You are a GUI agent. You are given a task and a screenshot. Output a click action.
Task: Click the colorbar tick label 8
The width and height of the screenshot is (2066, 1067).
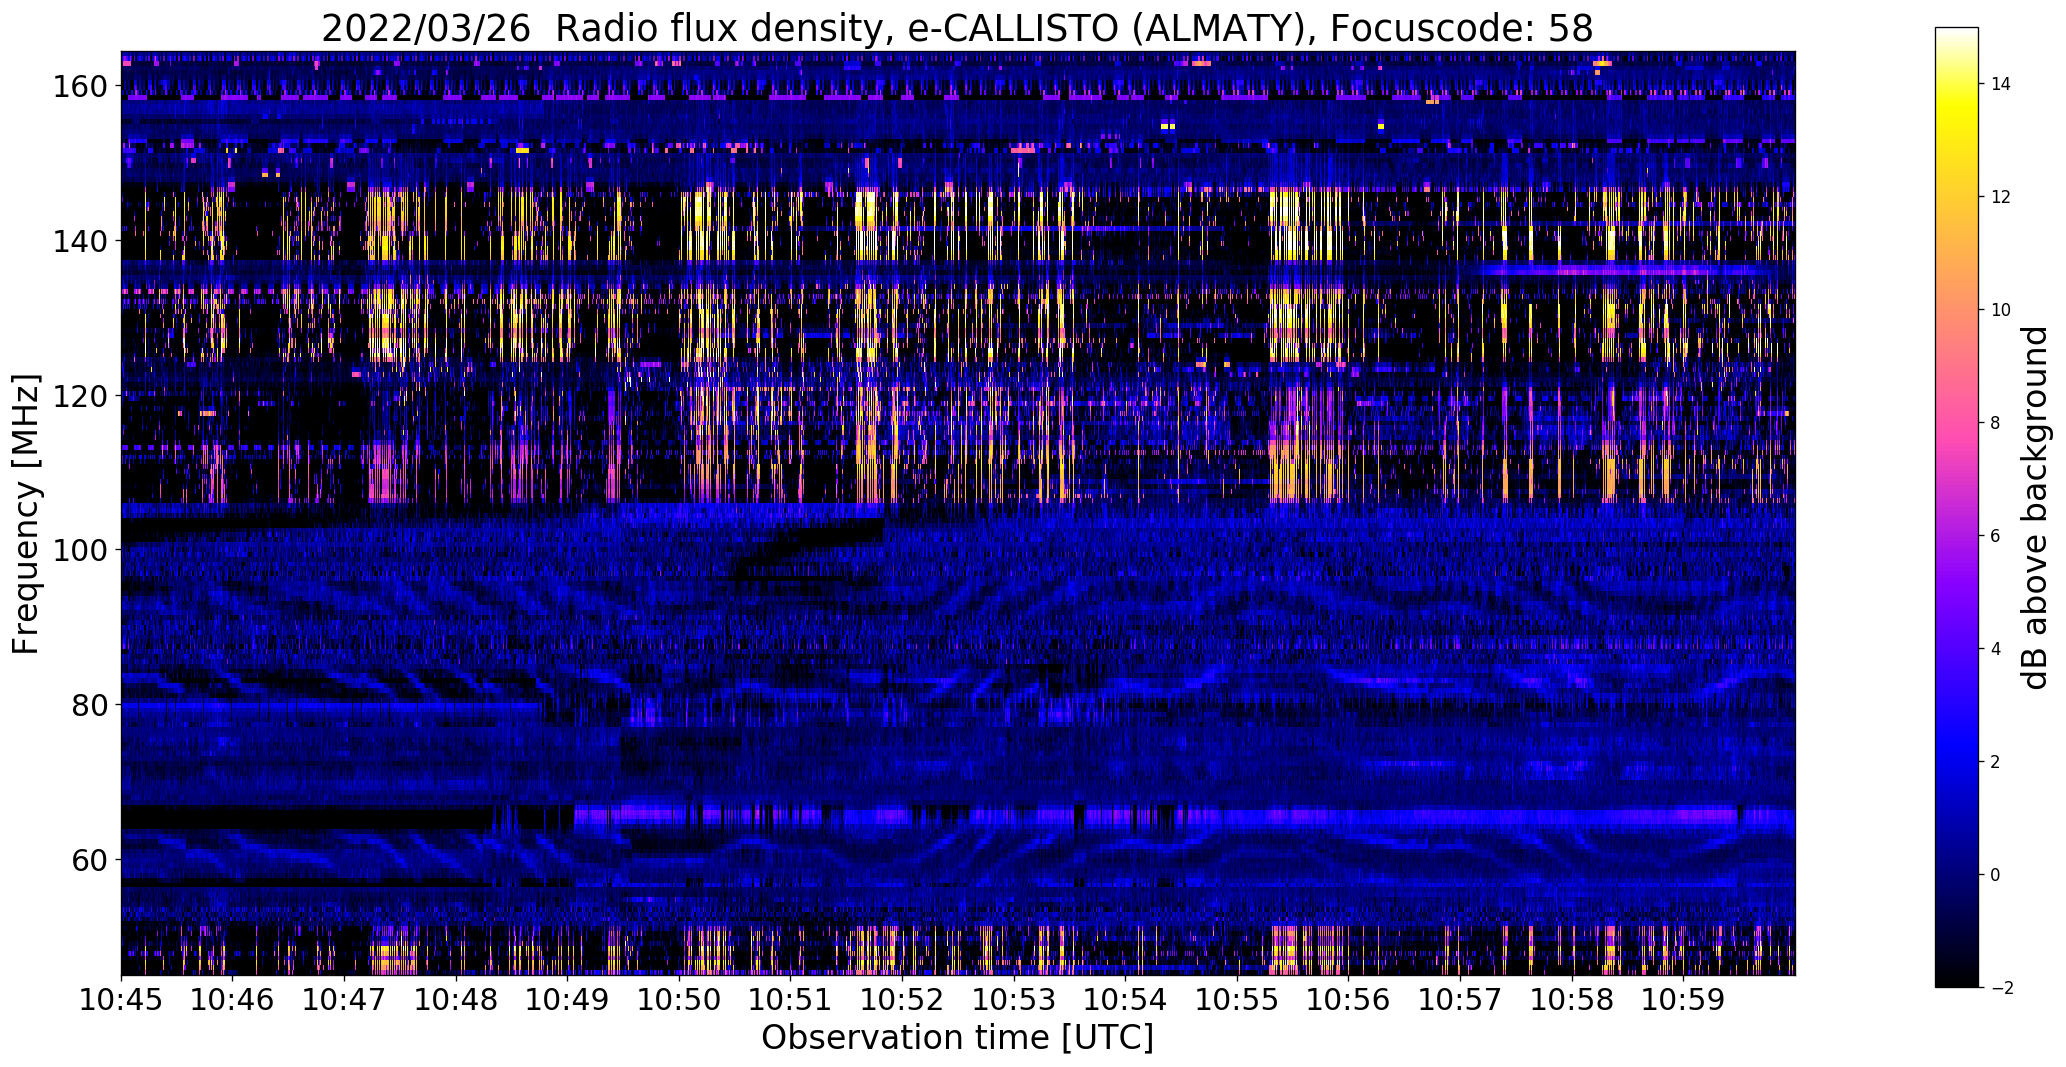[x=1995, y=423]
